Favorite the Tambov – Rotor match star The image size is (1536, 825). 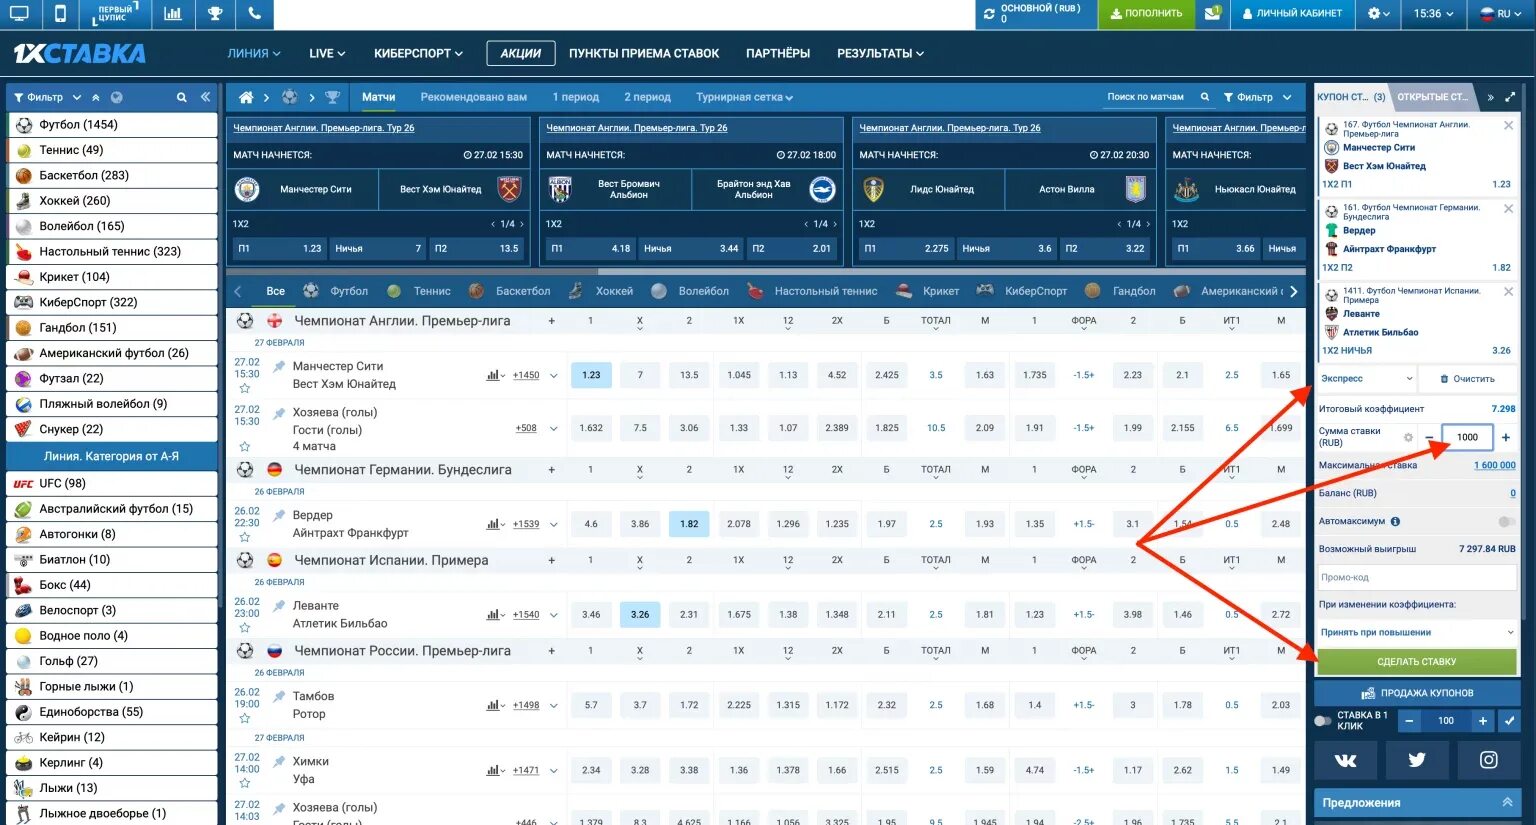(245, 718)
